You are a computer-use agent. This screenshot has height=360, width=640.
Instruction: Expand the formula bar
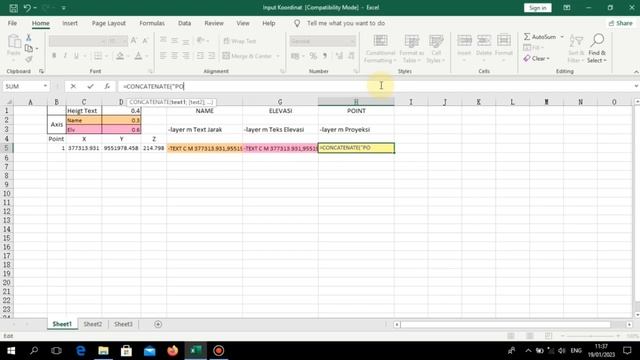636,86
